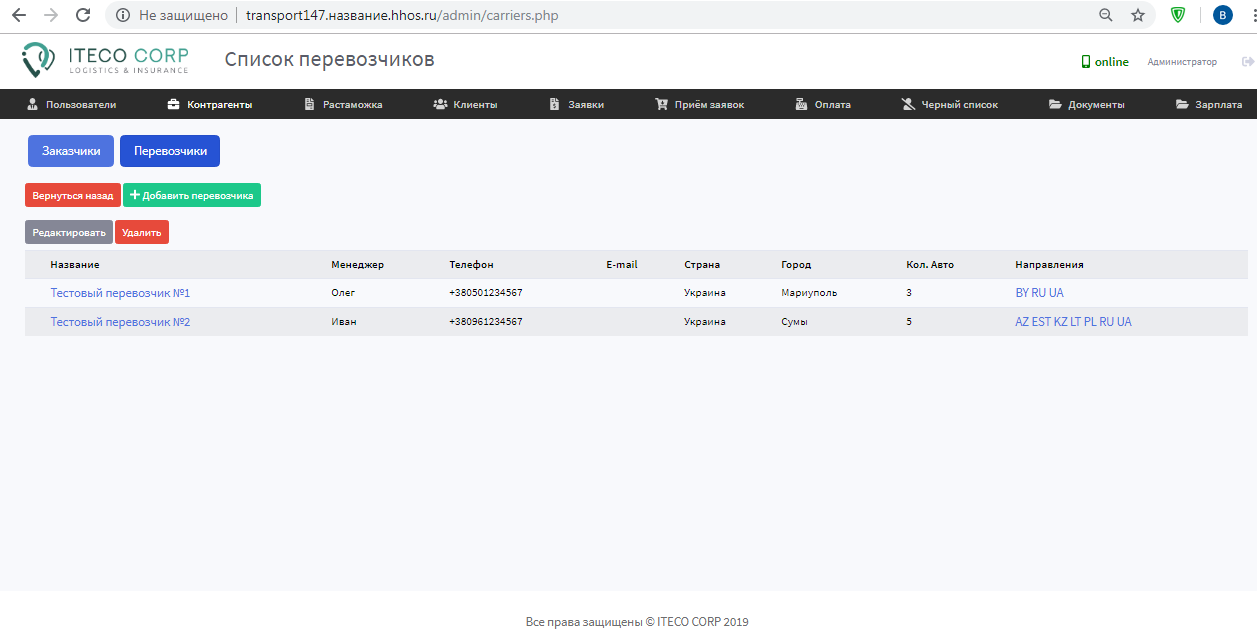
Task: Open the Пользователи menu
Action: (x=72, y=104)
